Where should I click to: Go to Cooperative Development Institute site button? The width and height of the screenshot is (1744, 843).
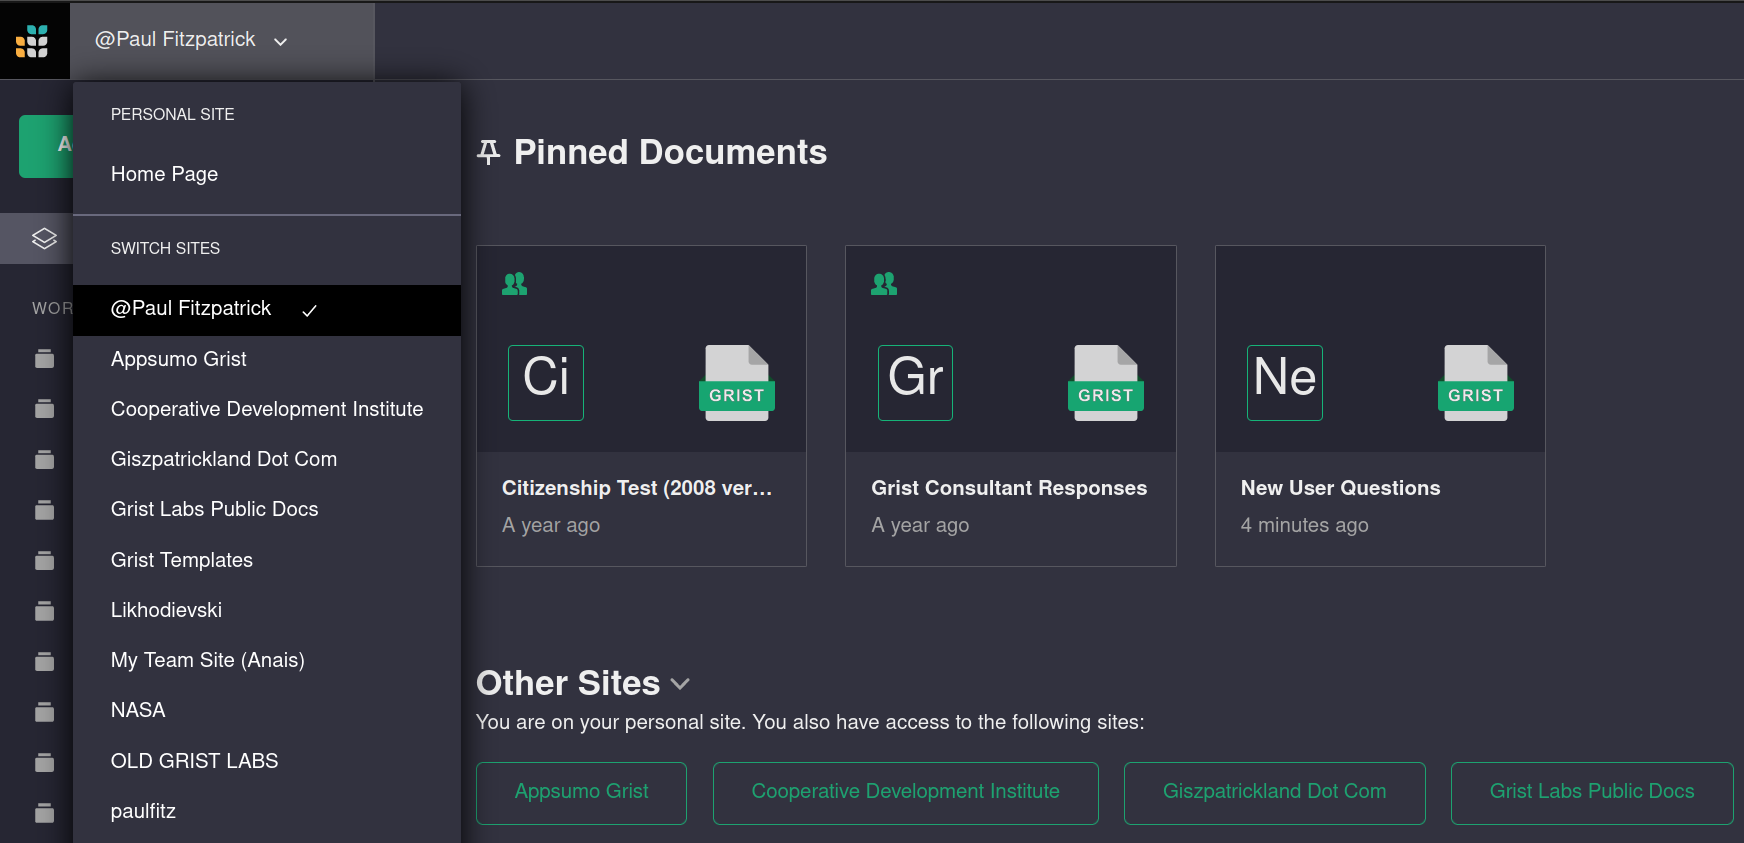(x=906, y=793)
